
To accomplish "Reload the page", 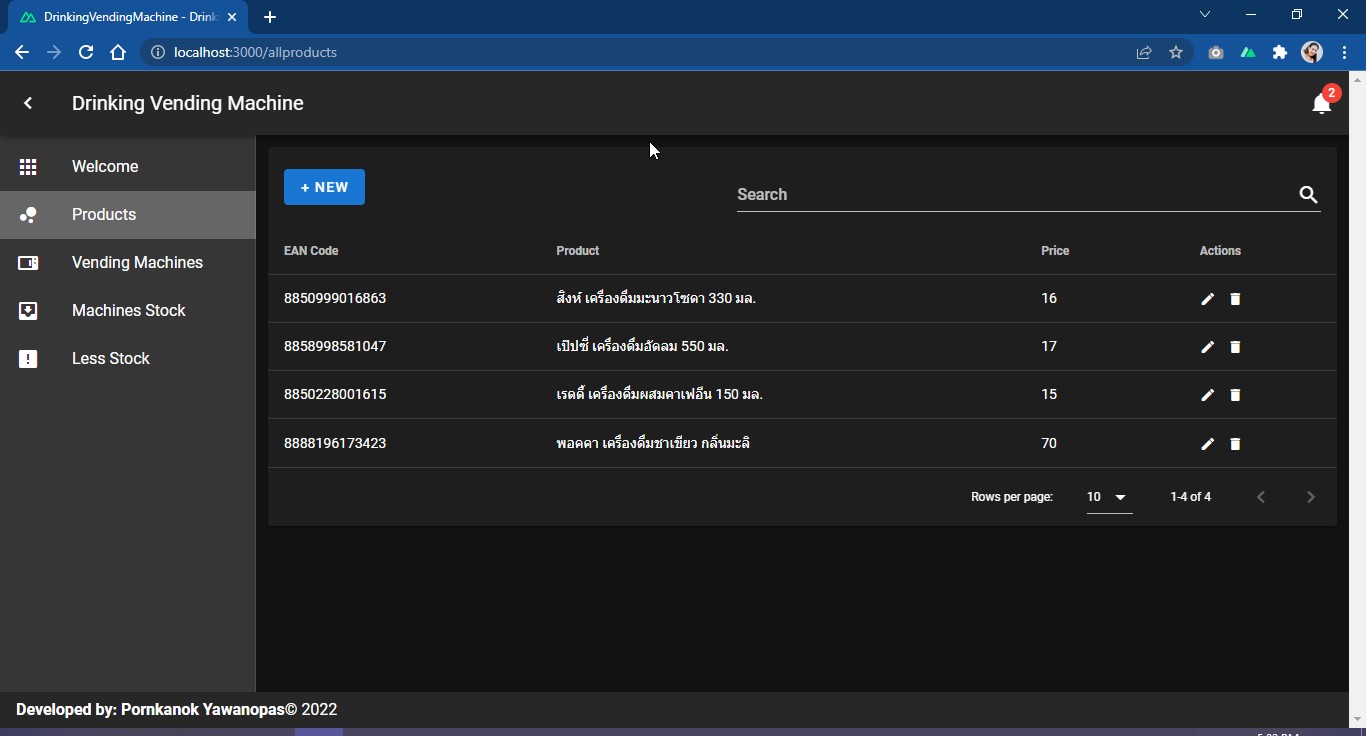I will coord(86,52).
